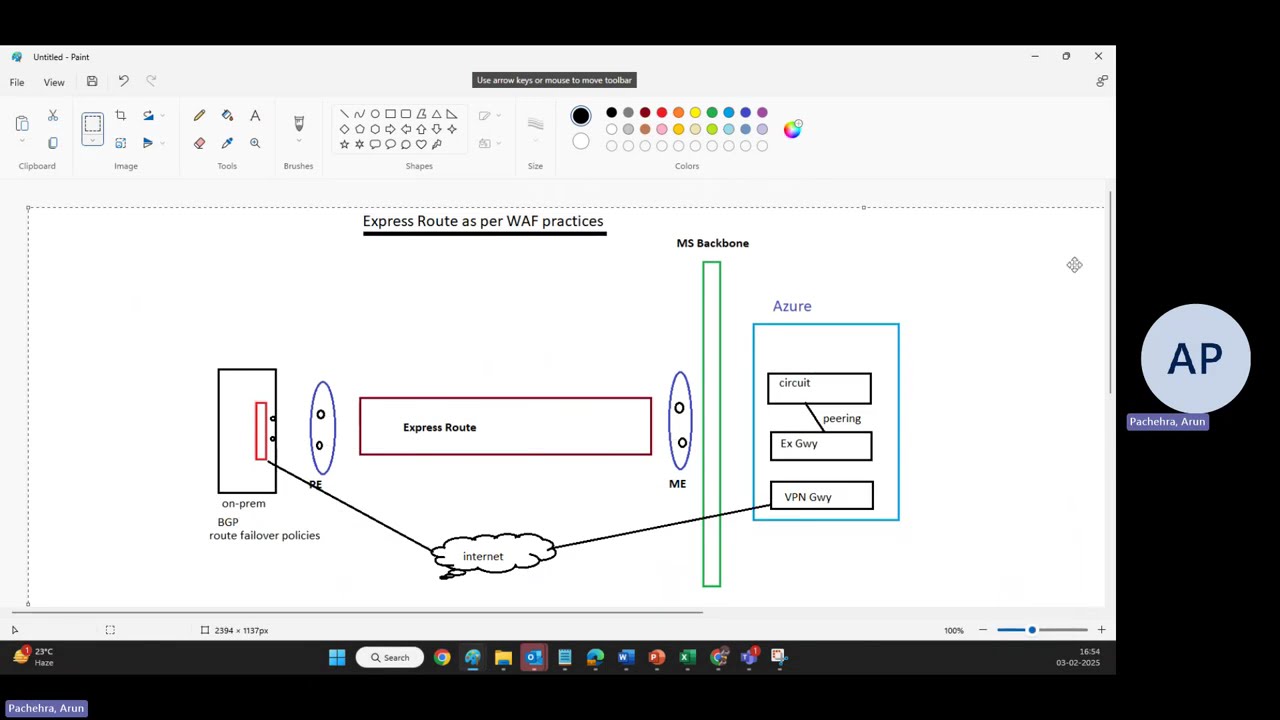Select Color 2 background swatch
Viewport: 1280px width, 720px height.
tap(581, 142)
